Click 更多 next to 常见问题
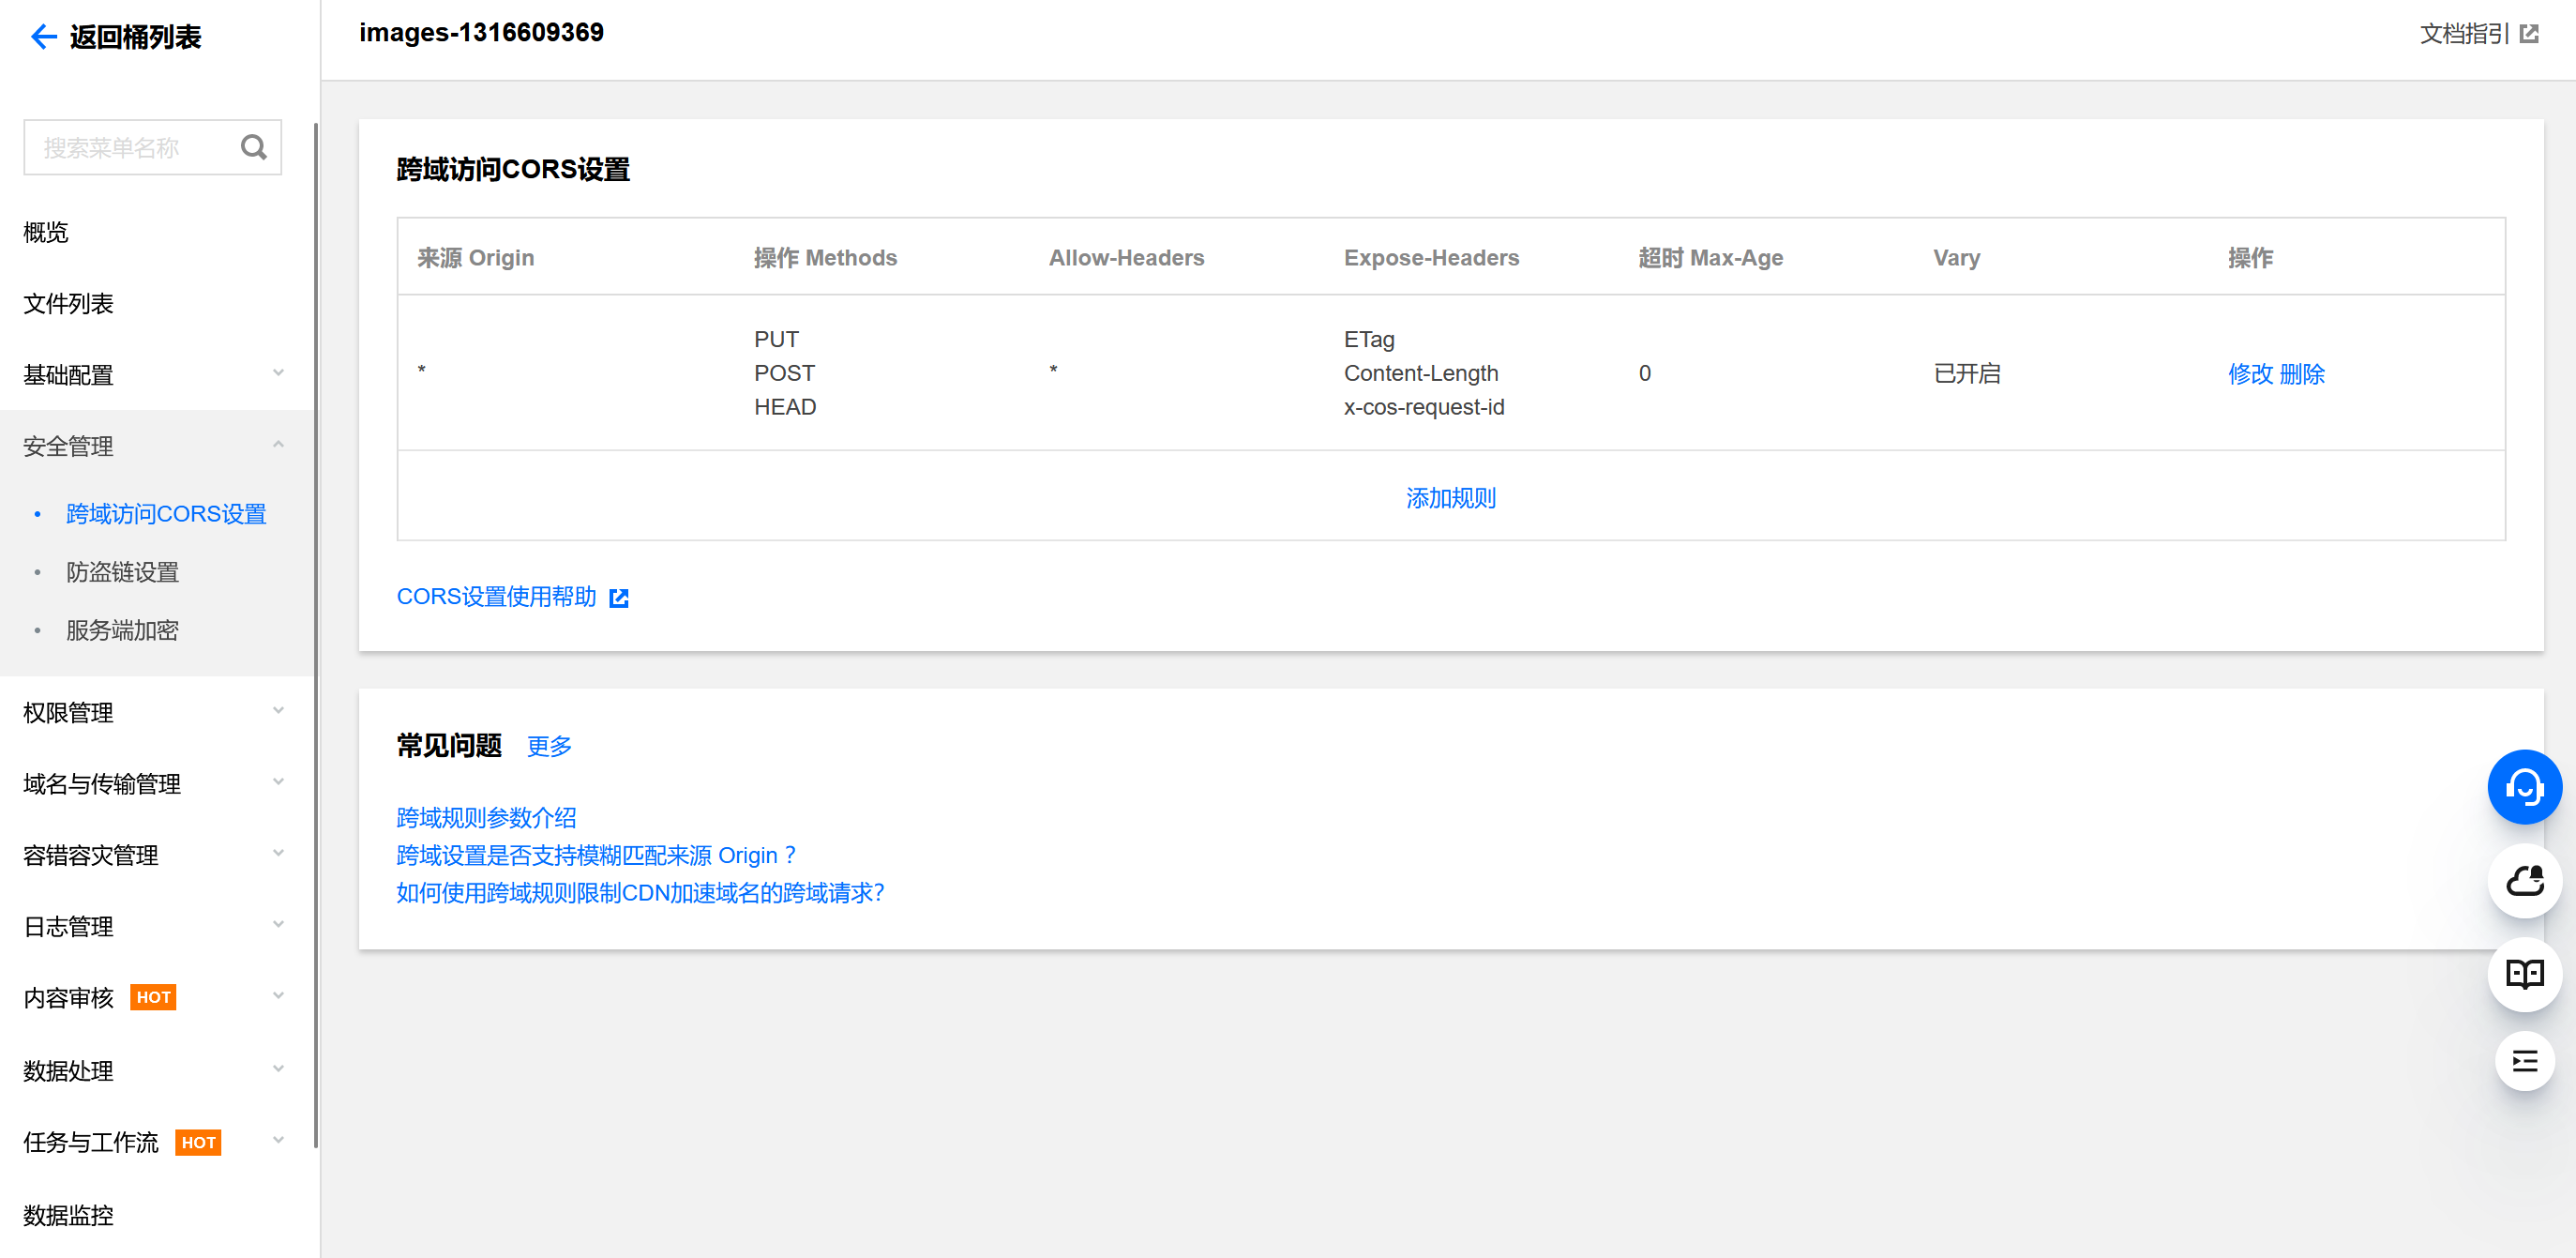Viewport: 2576px width, 1258px height. [x=549, y=745]
